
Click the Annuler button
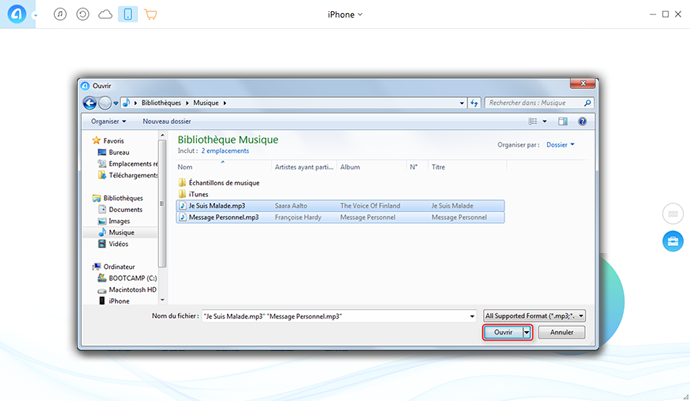562,332
